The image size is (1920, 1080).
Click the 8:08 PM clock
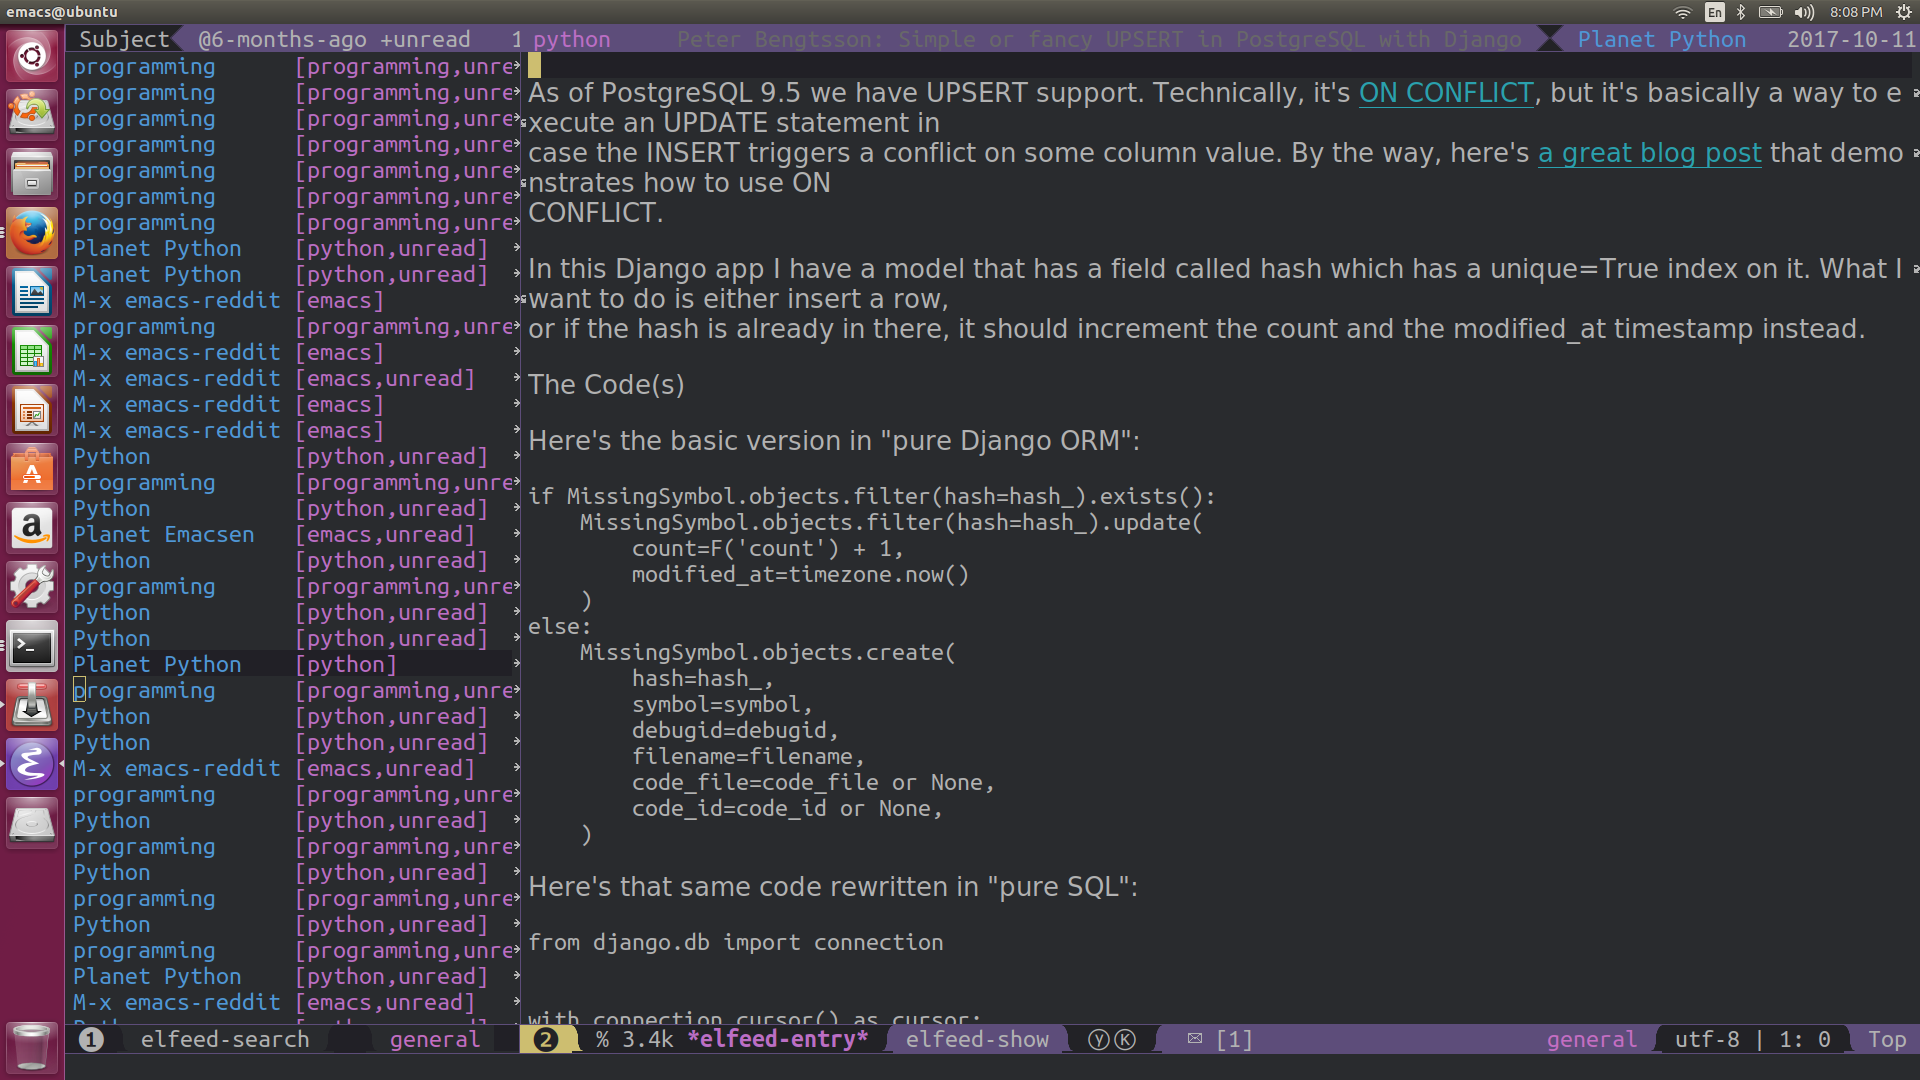(x=1856, y=12)
